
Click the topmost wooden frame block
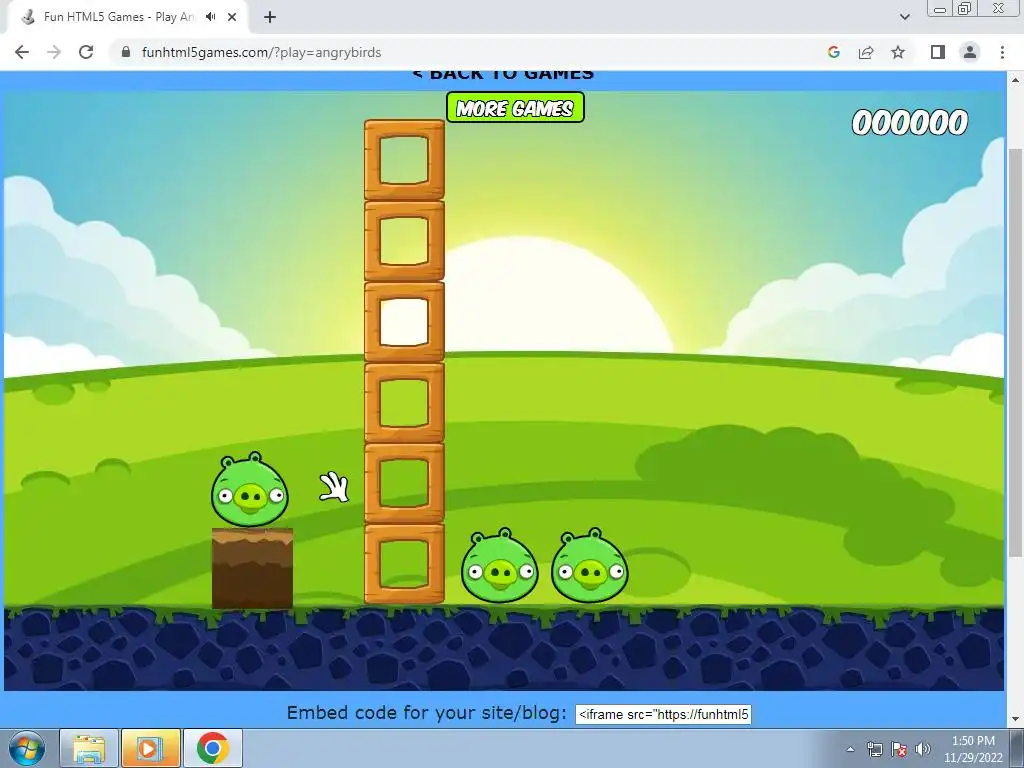coord(404,159)
